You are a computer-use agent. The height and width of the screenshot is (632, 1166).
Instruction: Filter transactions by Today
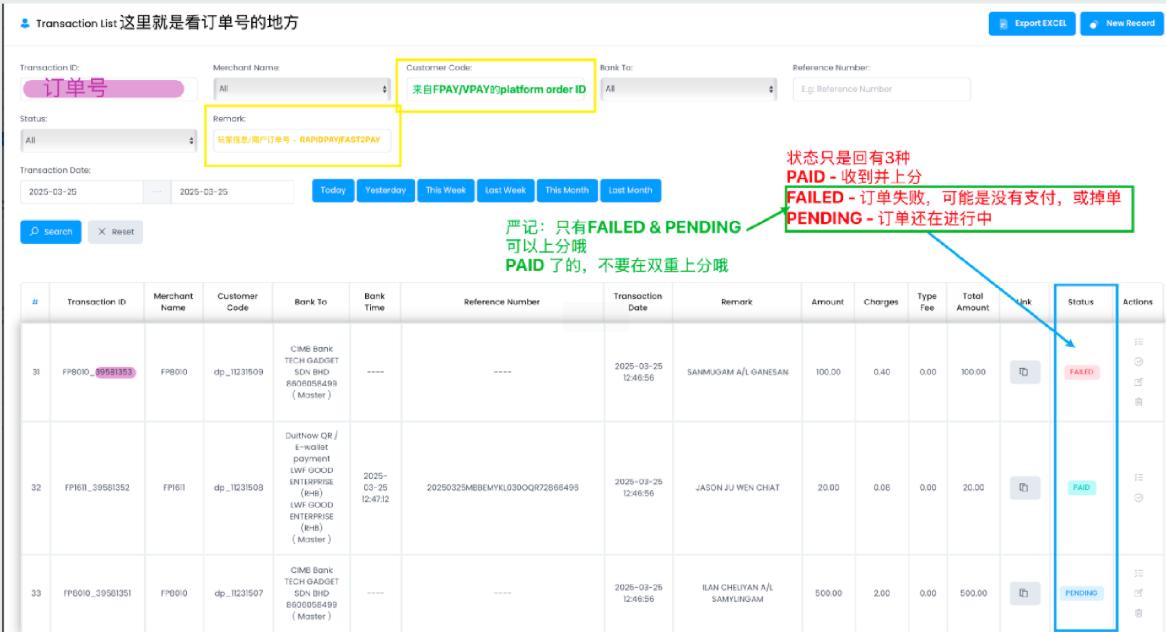tap(333, 190)
